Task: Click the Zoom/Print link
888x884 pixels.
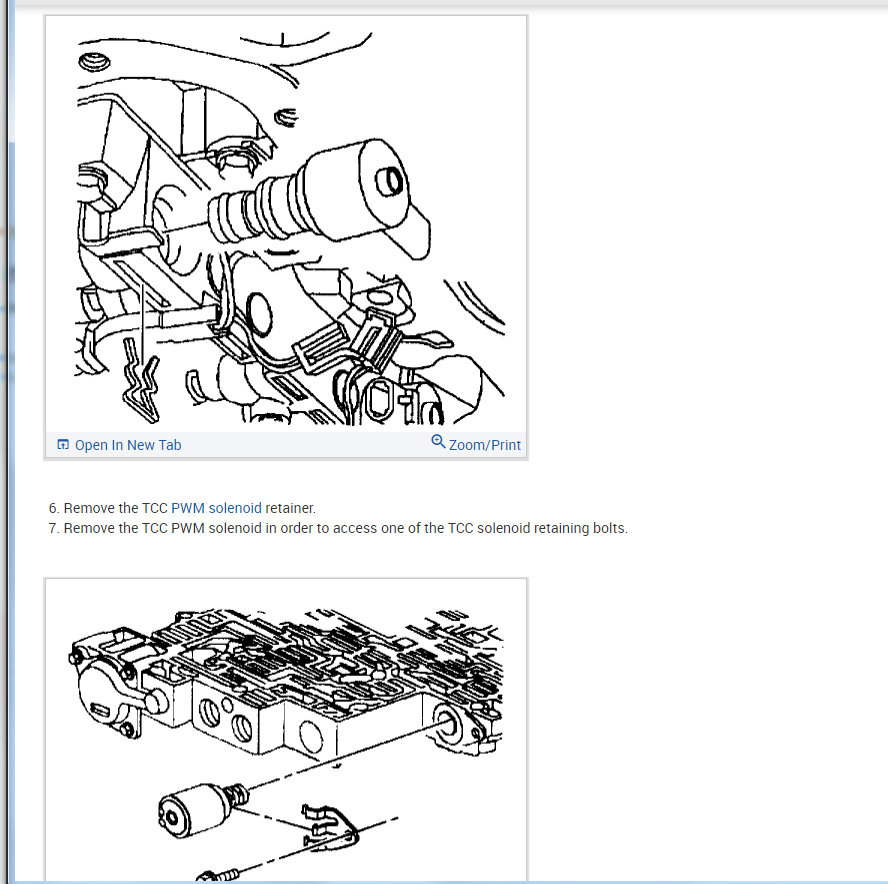Action: (485, 445)
